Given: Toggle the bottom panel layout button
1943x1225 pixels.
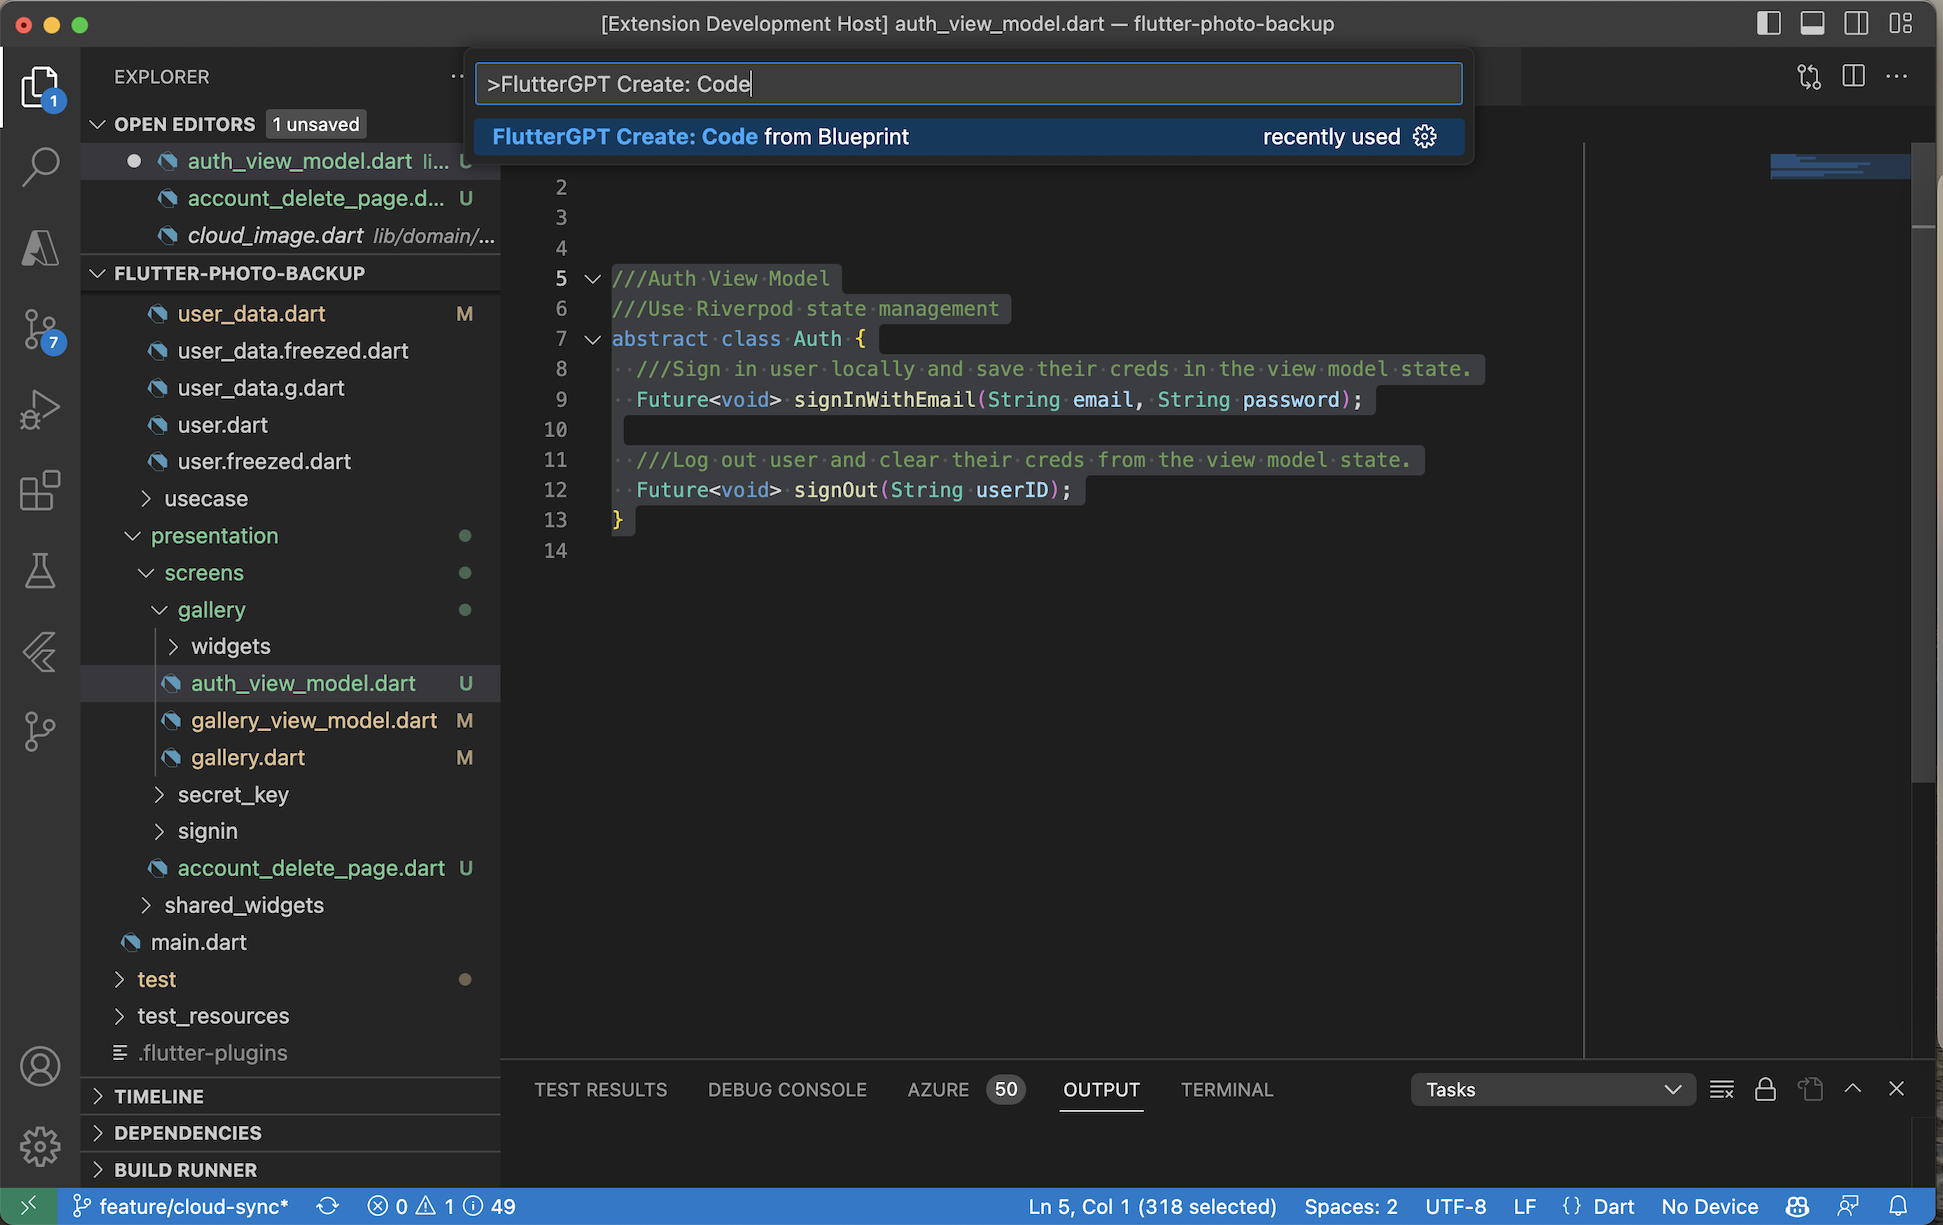Looking at the screenshot, I should [x=1812, y=23].
